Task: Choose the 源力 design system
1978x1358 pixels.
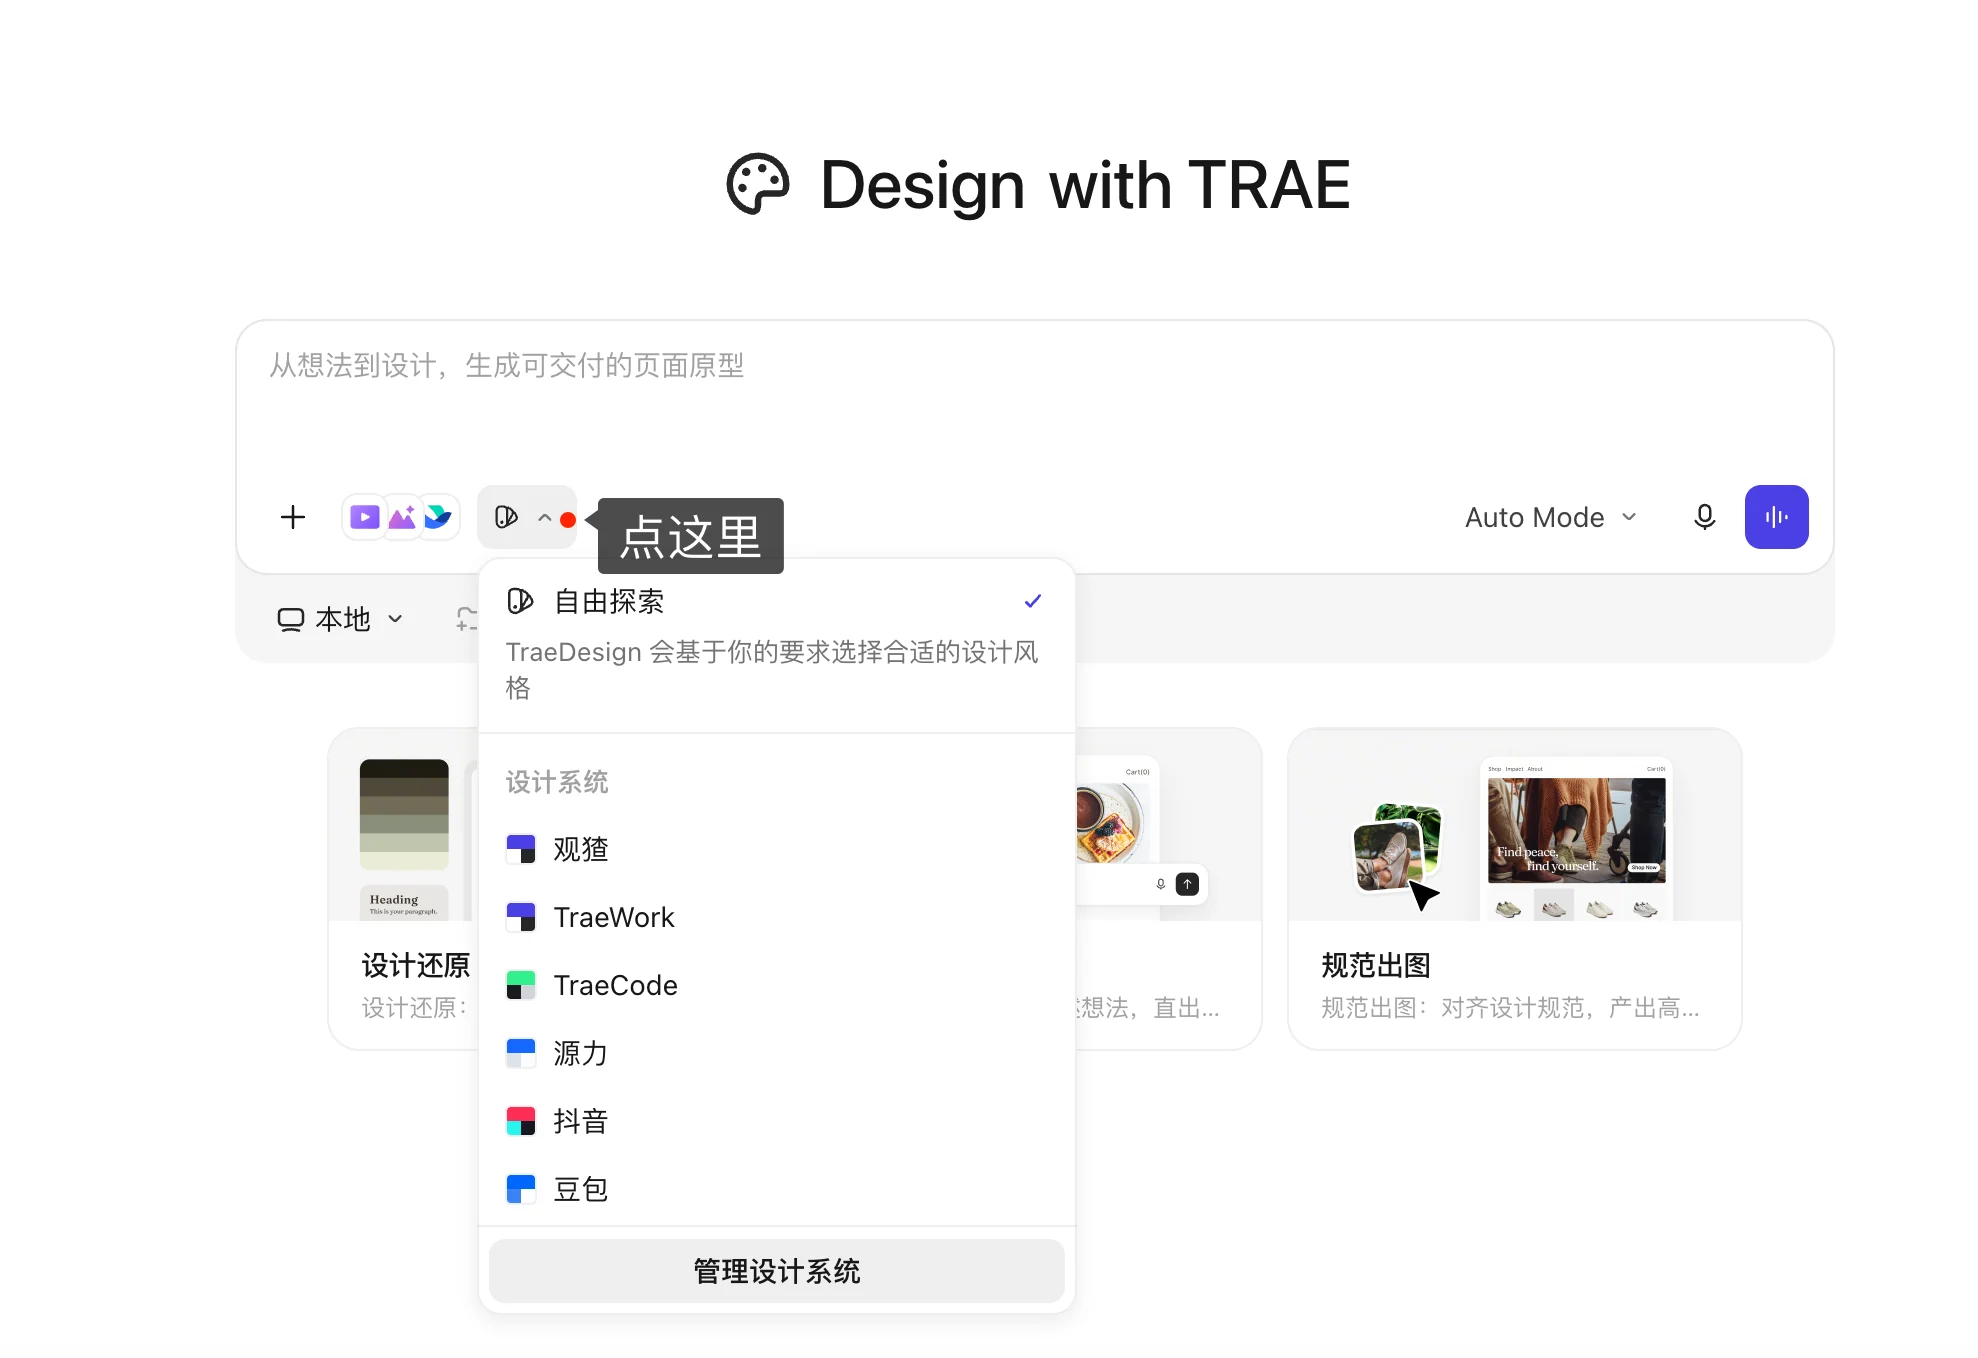Action: point(777,1053)
